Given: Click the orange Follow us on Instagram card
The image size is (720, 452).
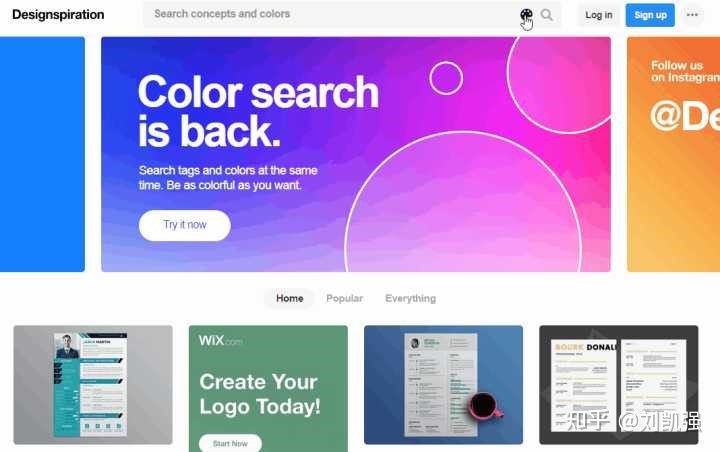Looking at the screenshot, I should 673,154.
